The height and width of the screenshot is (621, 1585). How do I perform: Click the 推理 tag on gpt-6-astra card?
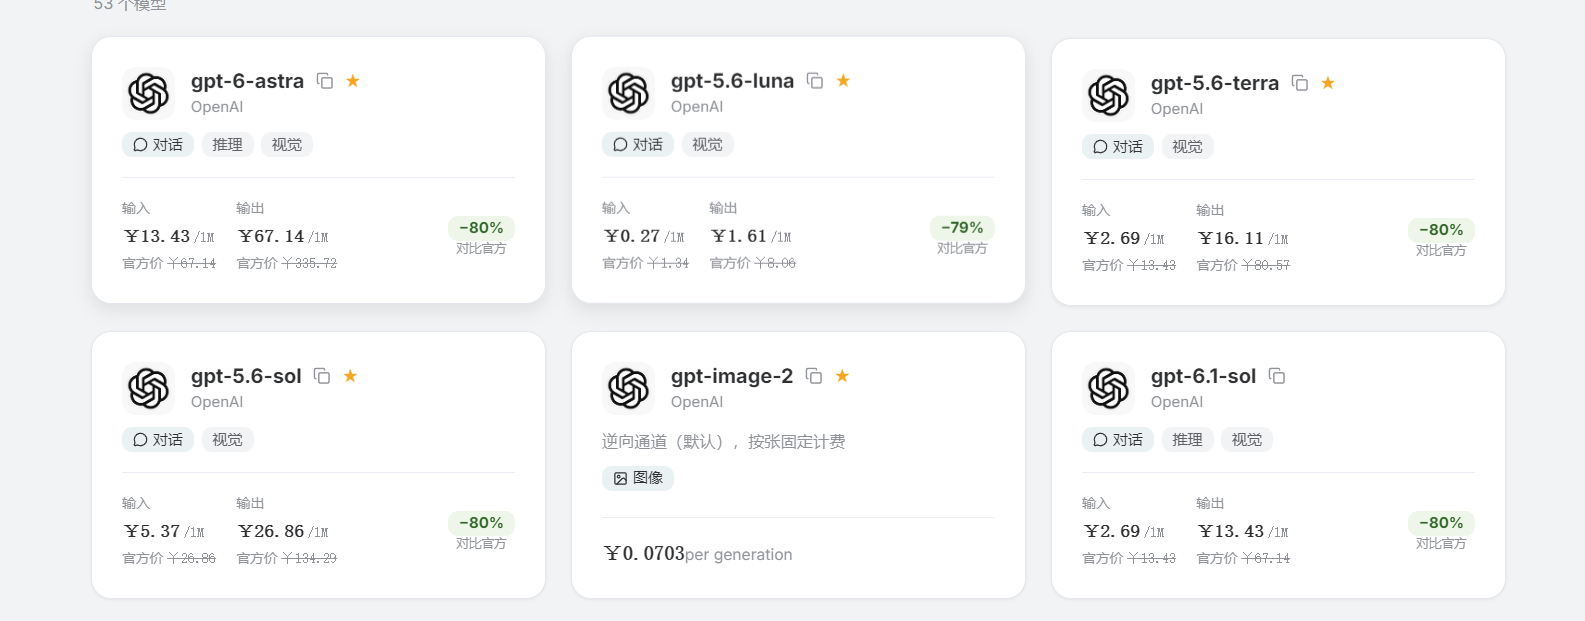click(228, 145)
